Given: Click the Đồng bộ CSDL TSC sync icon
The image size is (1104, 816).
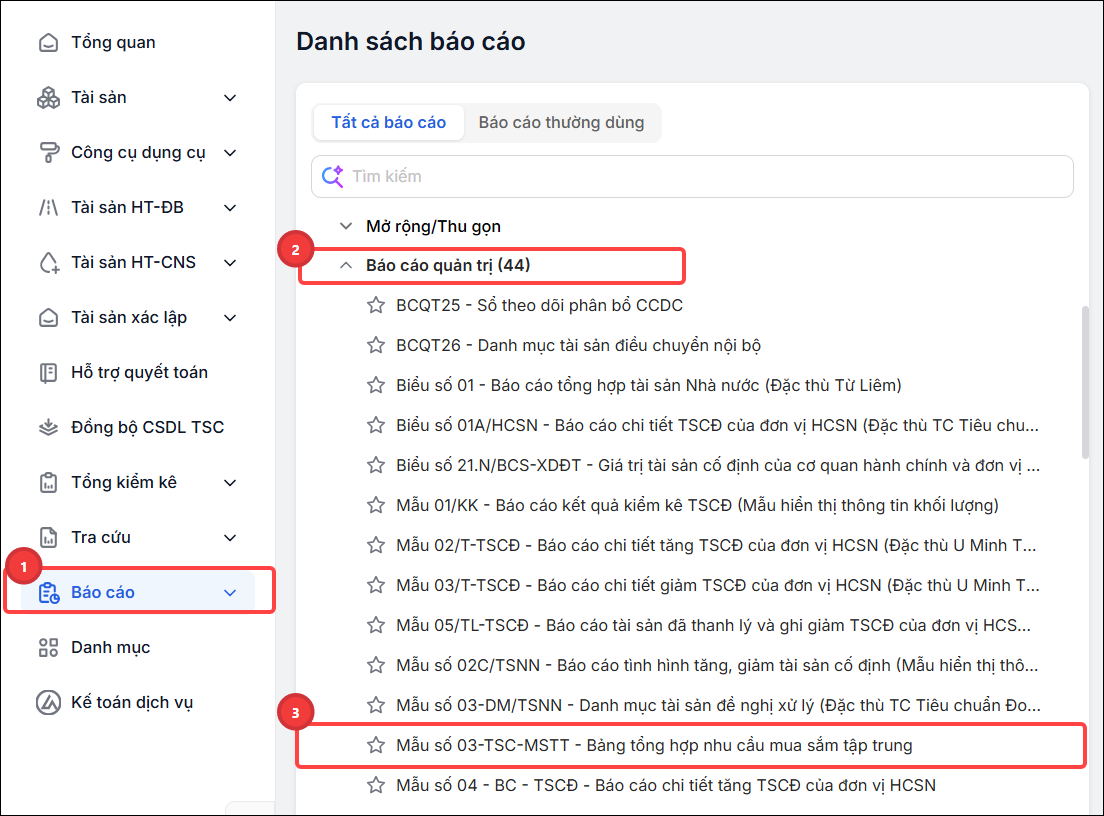Looking at the screenshot, I should pyautogui.click(x=48, y=427).
